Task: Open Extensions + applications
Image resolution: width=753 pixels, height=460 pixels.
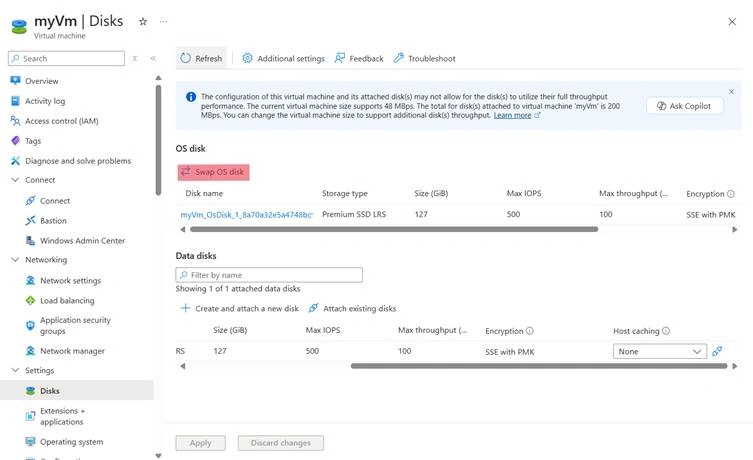Action: click(x=61, y=416)
